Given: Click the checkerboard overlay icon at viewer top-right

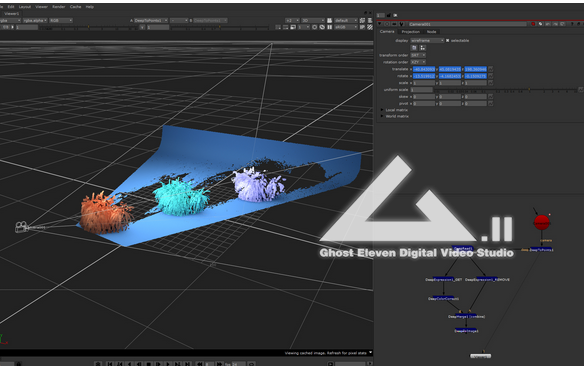Looking at the screenshot, I should tap(370, 27).
